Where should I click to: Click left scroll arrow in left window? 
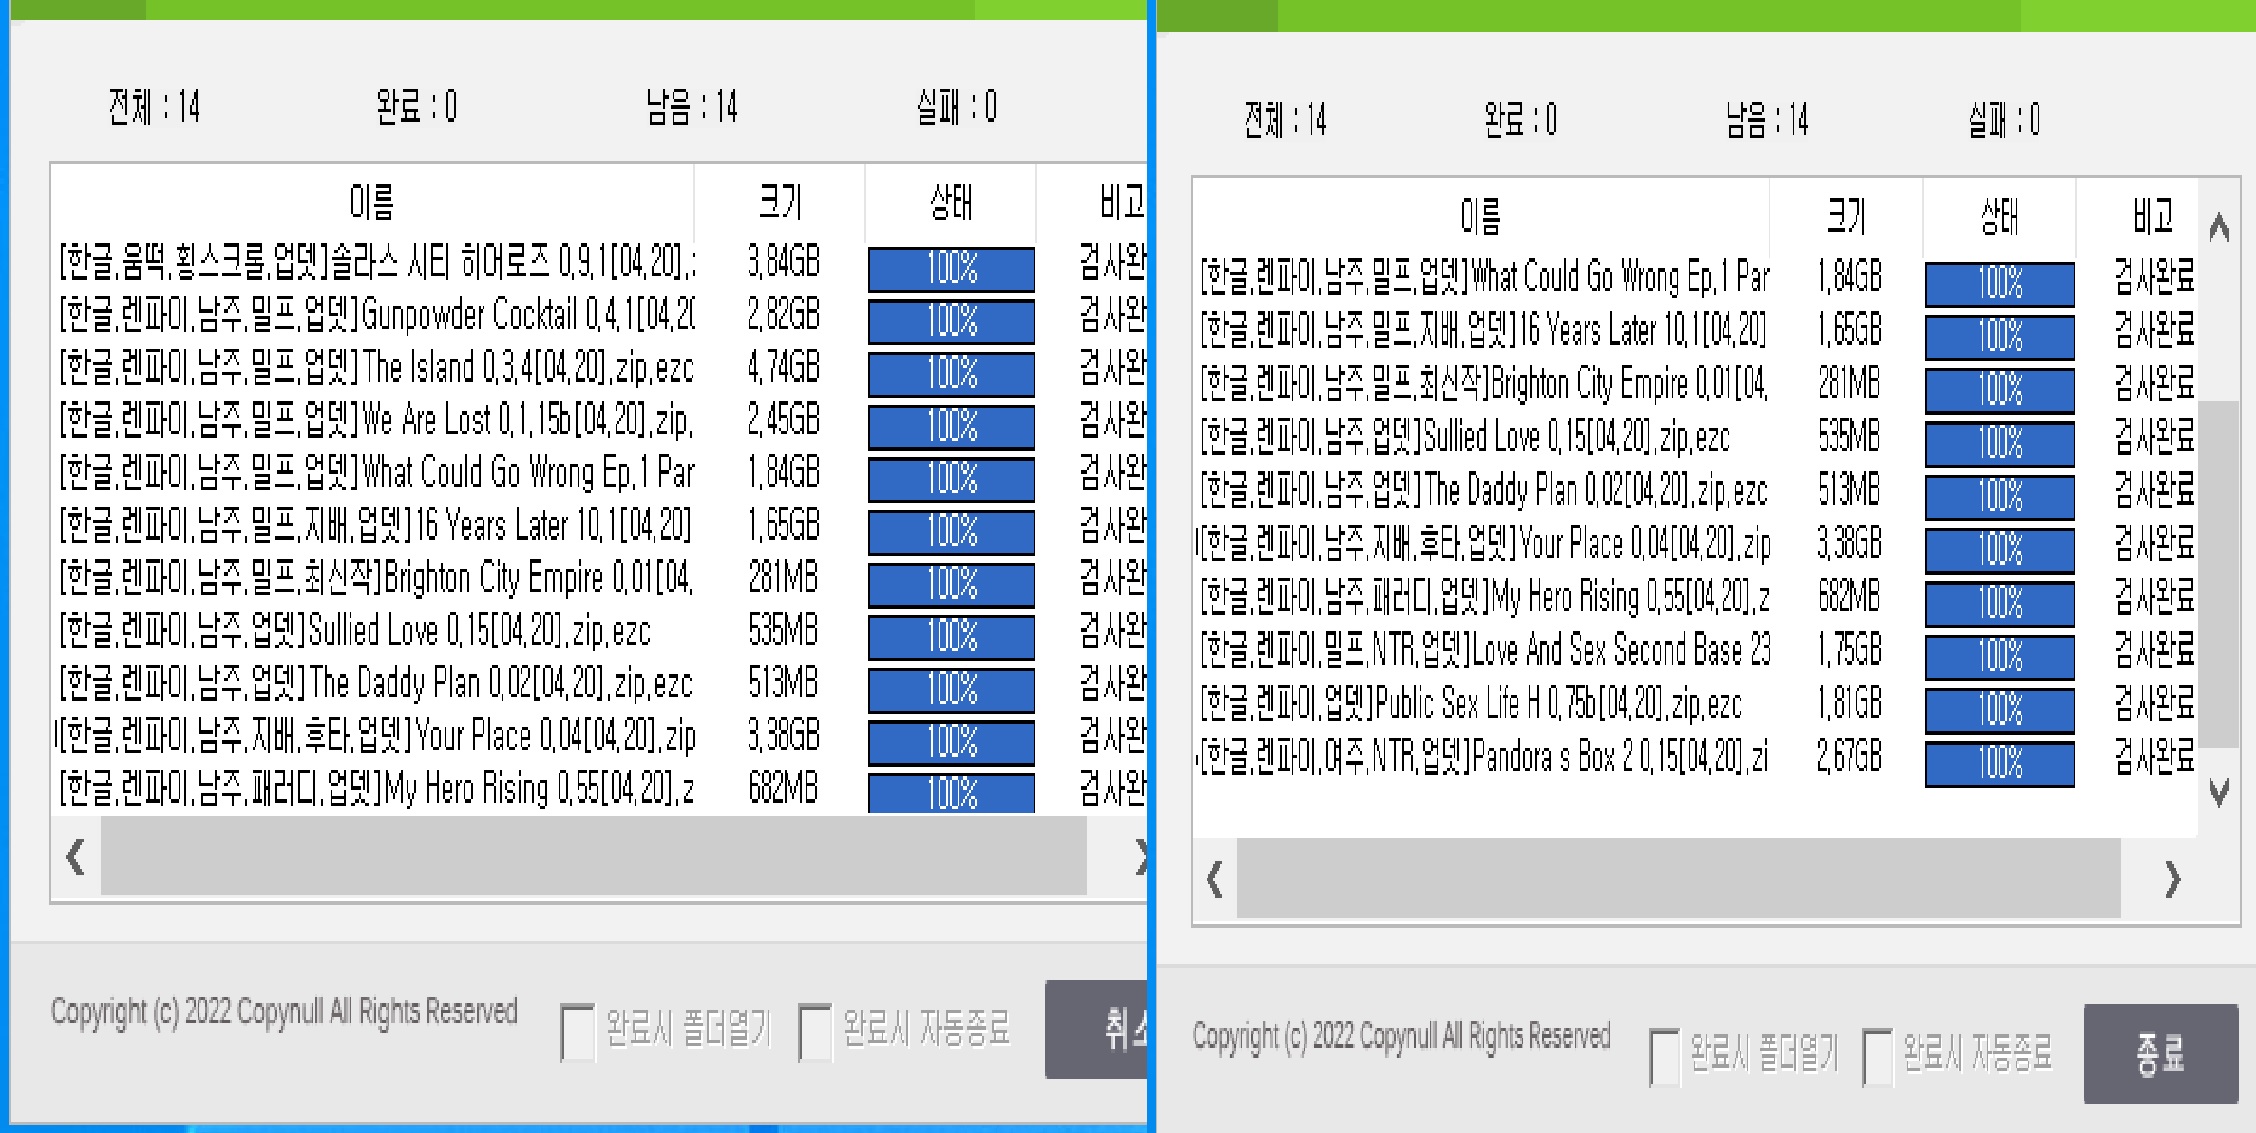76,857
